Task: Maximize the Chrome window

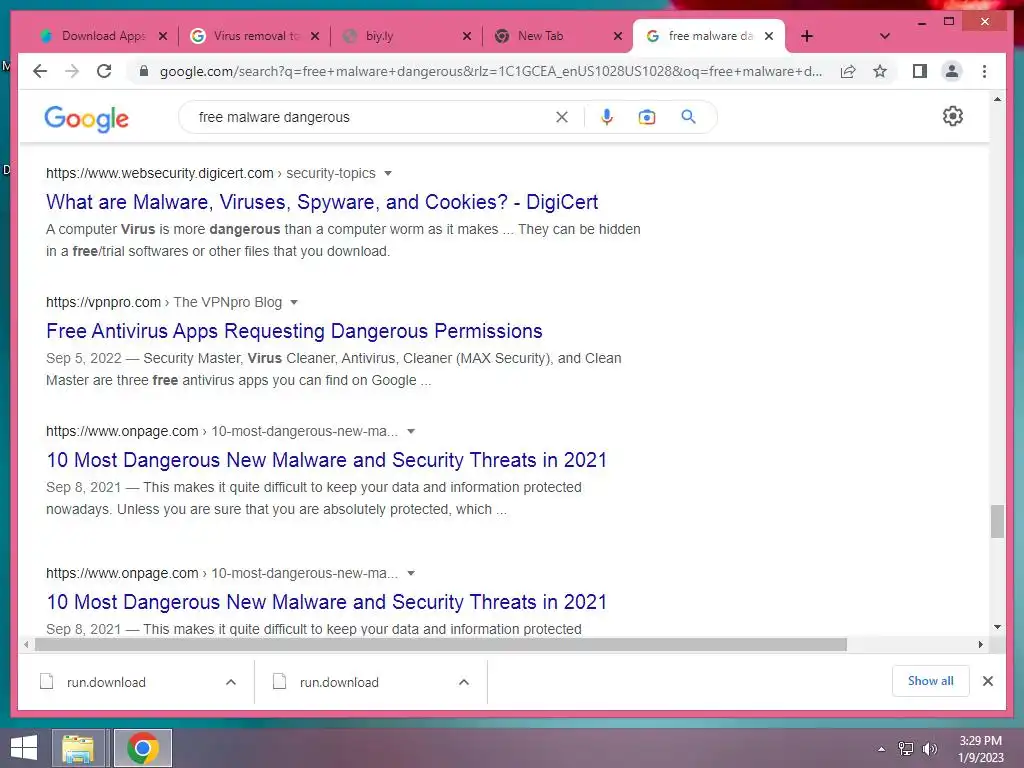Action: (949, 22)
